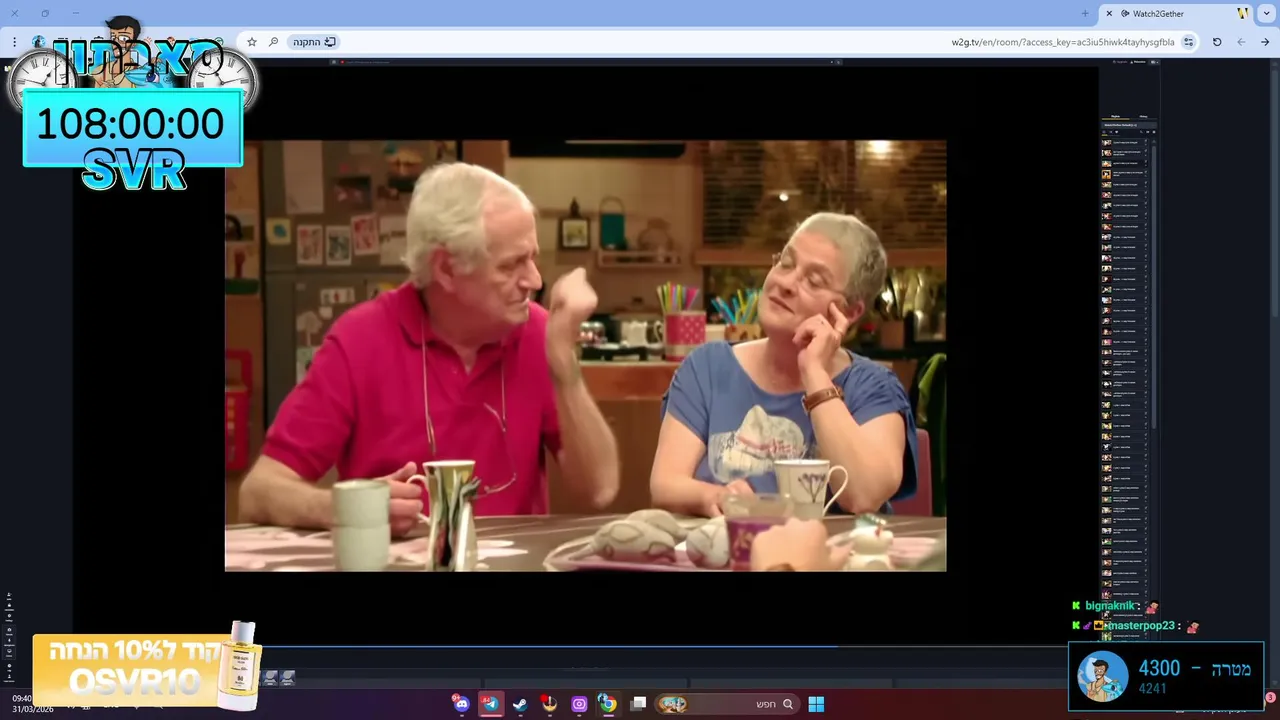This screenshot has height=720, width=1280.
Task: Select the Watch2Gether browser tab
Action: click(1177, 14)
